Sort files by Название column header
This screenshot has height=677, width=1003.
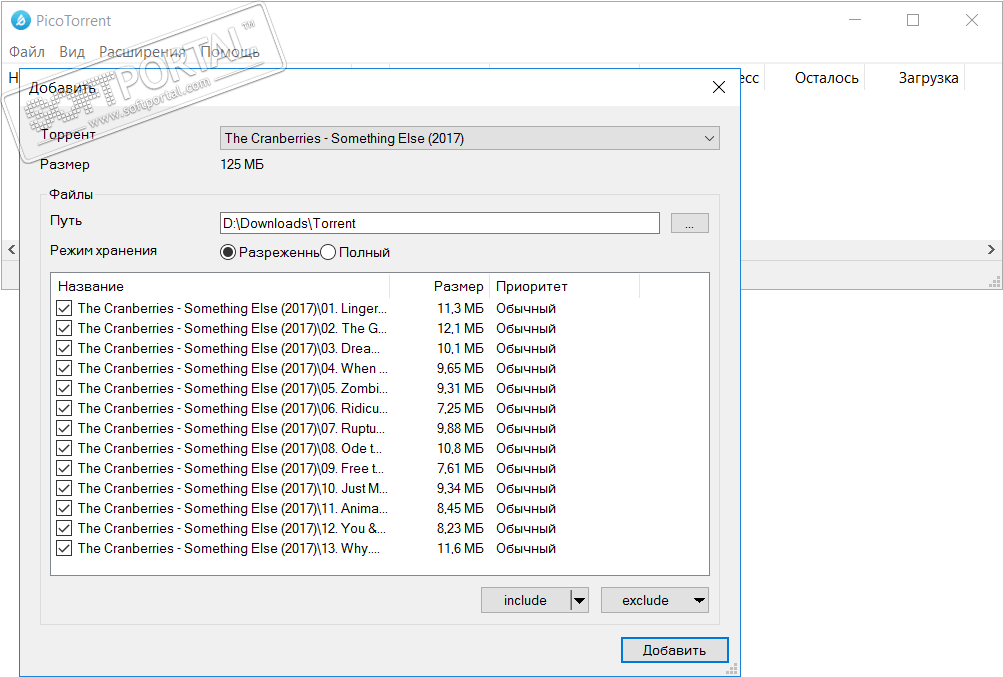click(220, 286)
